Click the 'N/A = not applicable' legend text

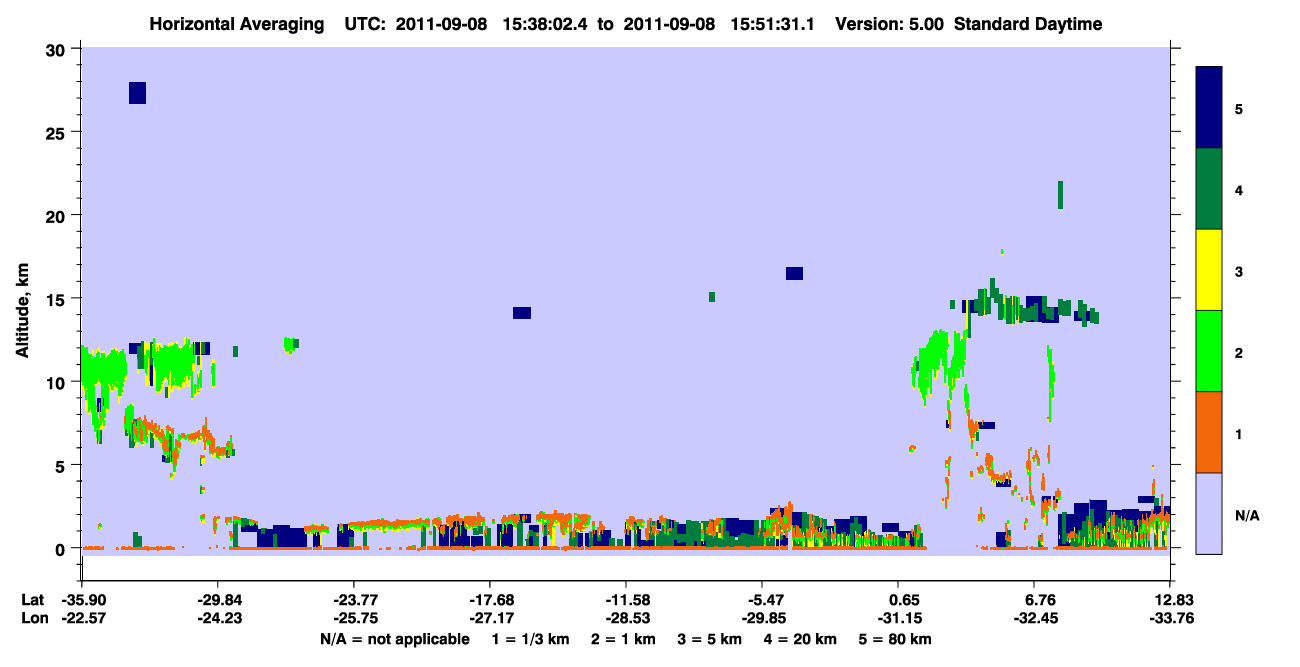(394, 639)
